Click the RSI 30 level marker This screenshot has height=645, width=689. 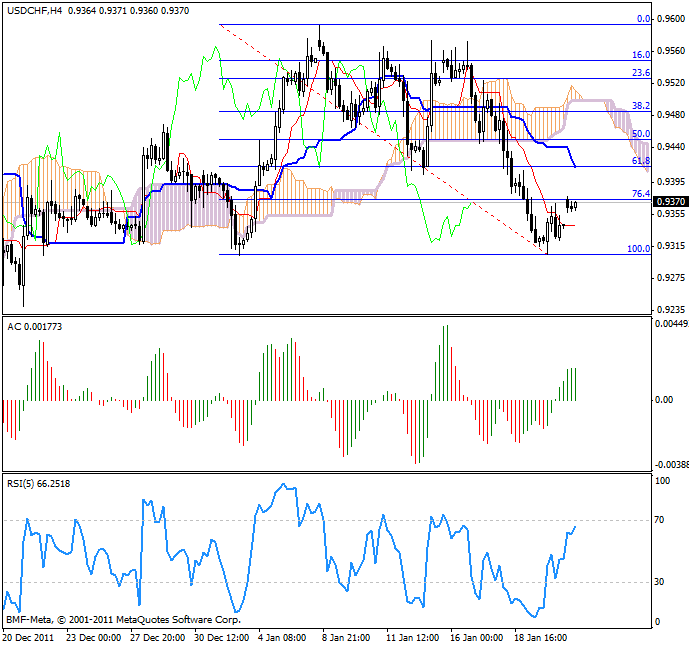coord(661,582)
